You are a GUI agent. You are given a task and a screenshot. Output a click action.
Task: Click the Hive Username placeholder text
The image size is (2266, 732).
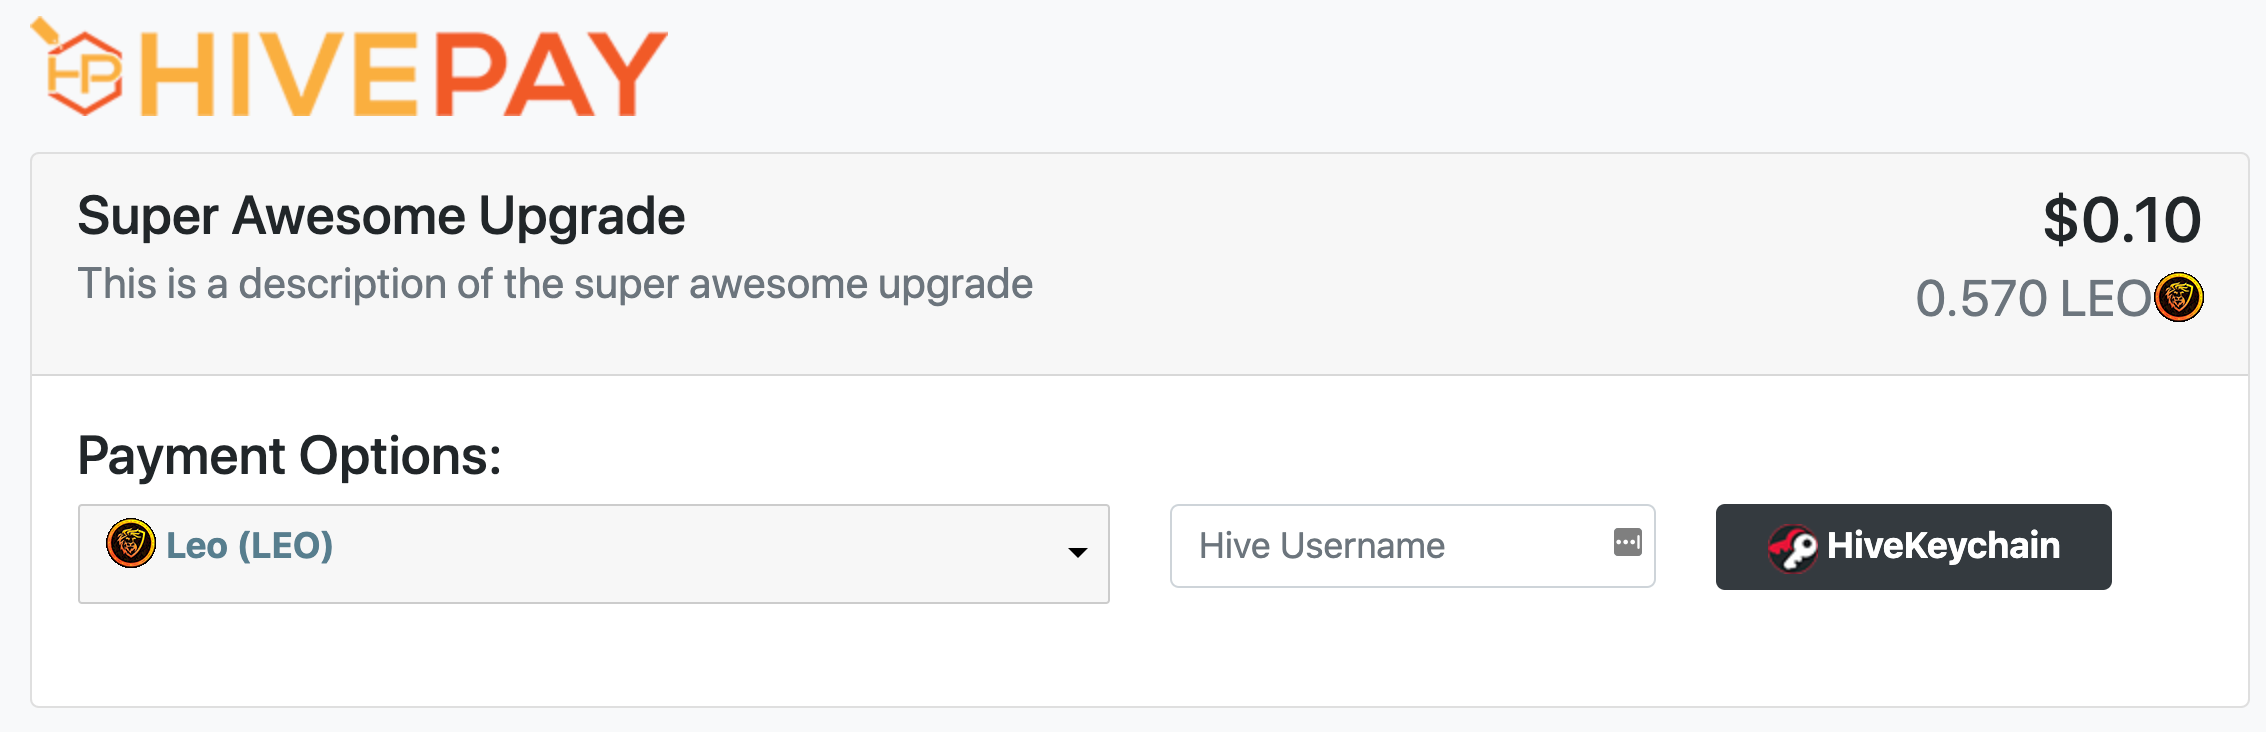(x=1321, y=546)
